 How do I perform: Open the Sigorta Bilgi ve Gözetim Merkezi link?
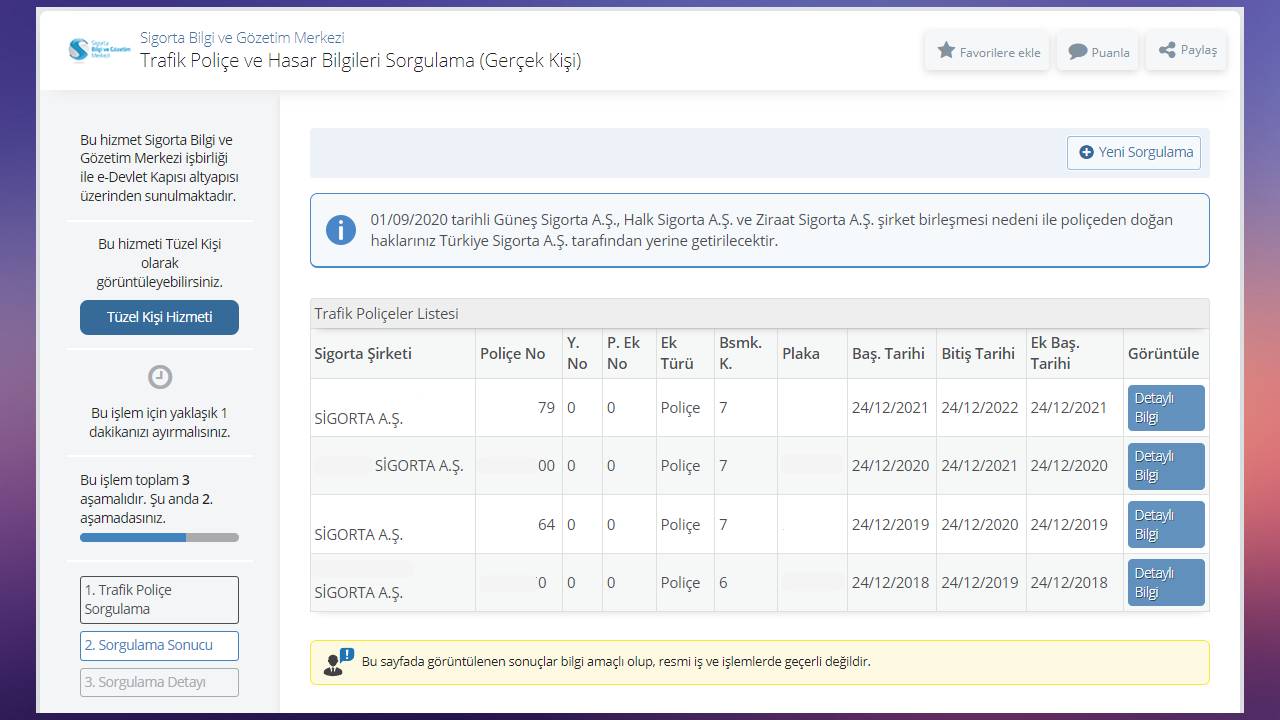[242, 38]
